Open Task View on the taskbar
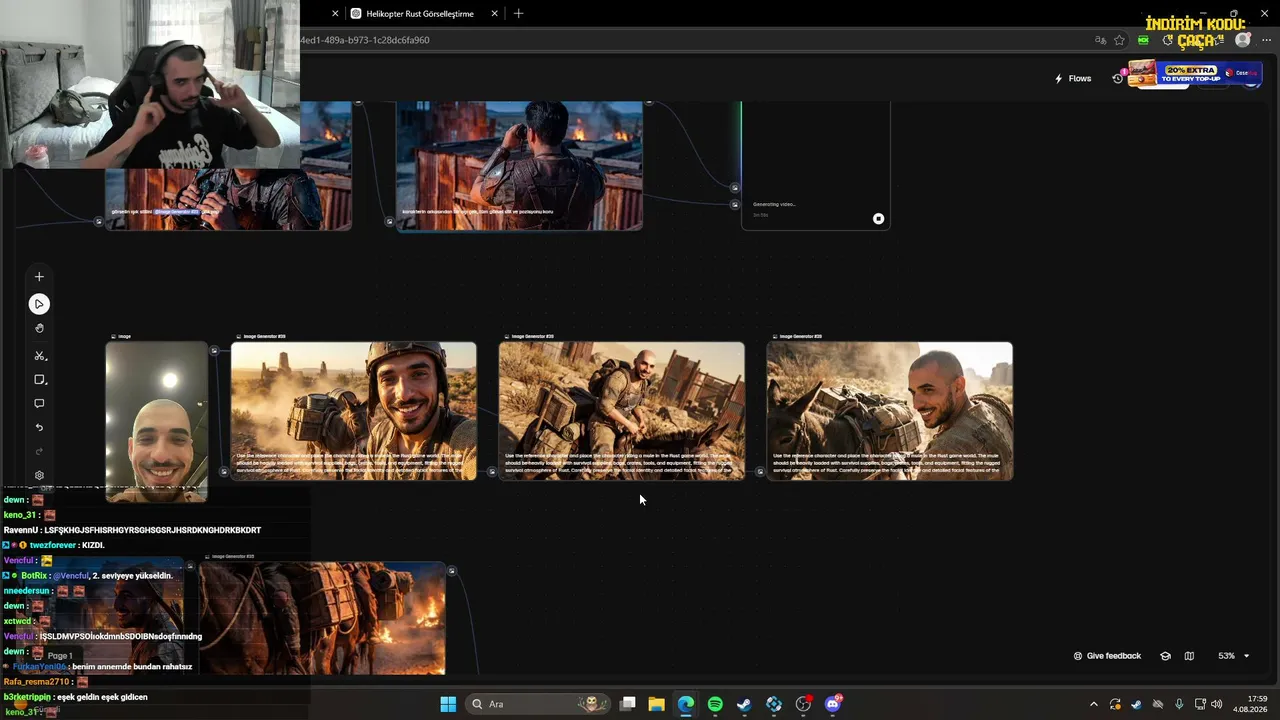1280x720 pixels. pos(628,704)
